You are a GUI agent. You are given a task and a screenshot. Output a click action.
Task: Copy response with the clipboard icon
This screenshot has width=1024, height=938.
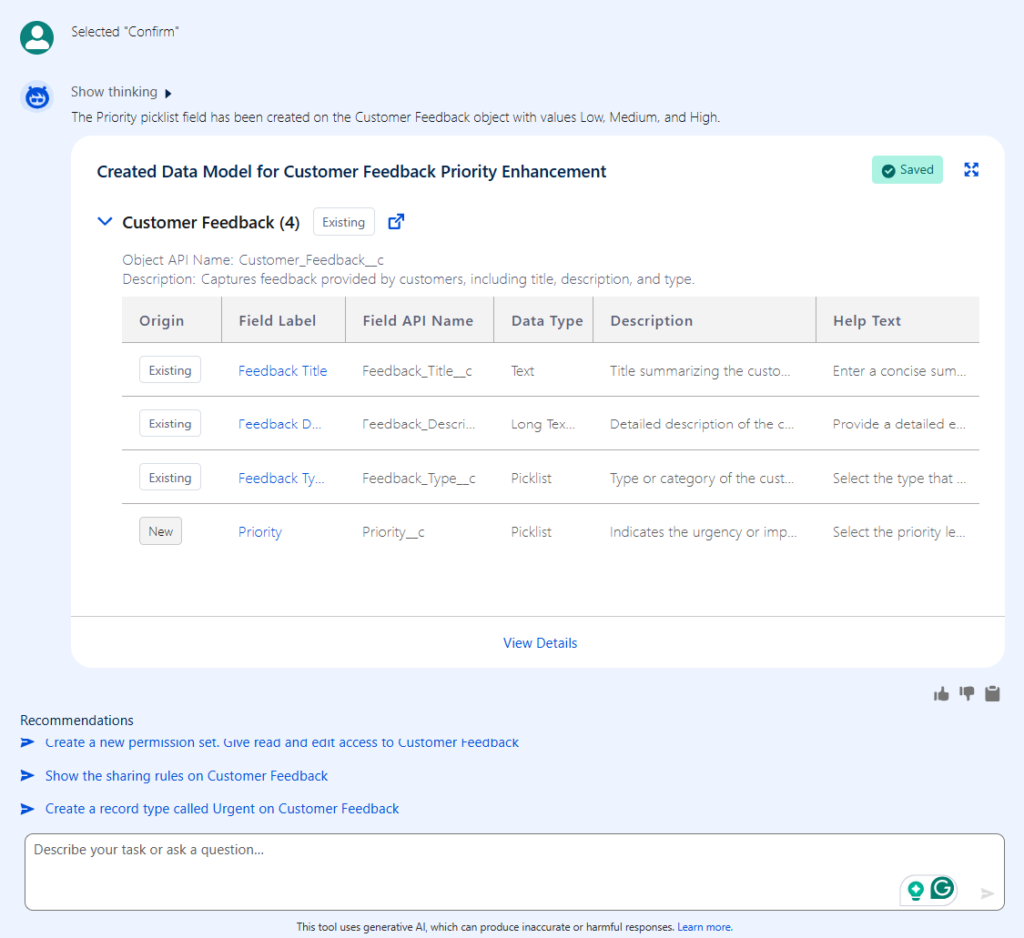(992, 694)
